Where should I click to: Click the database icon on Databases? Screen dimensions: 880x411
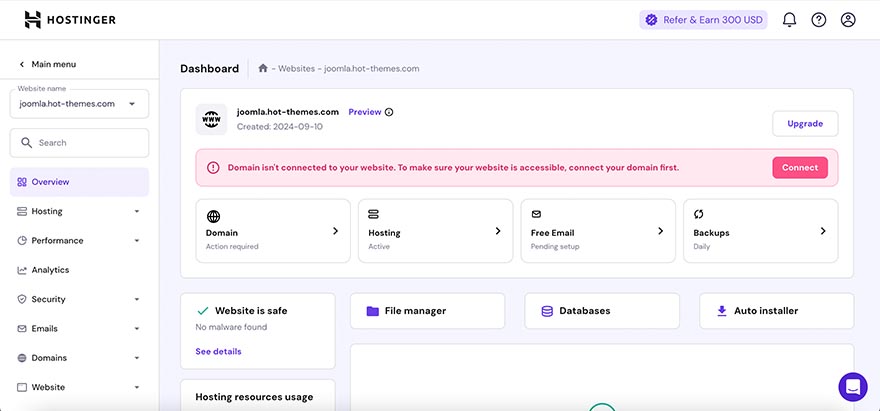click(547, 310)
